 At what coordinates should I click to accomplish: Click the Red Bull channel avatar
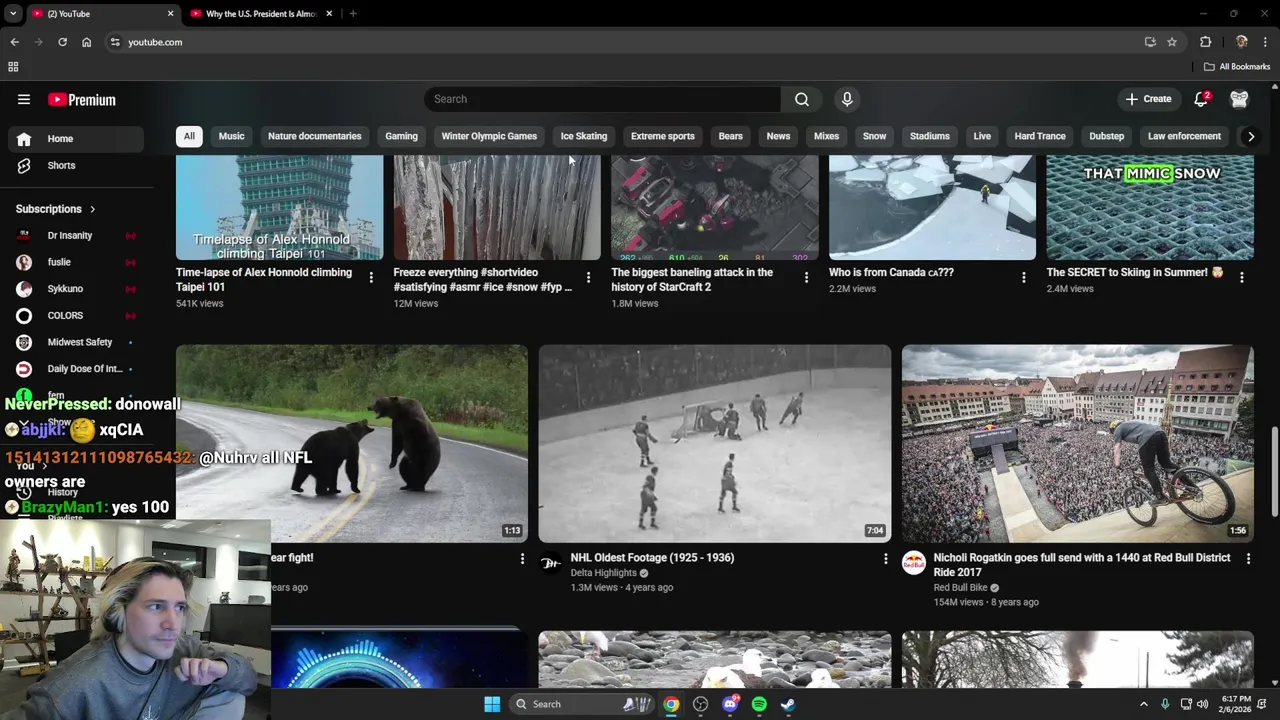tap(913, 563)
